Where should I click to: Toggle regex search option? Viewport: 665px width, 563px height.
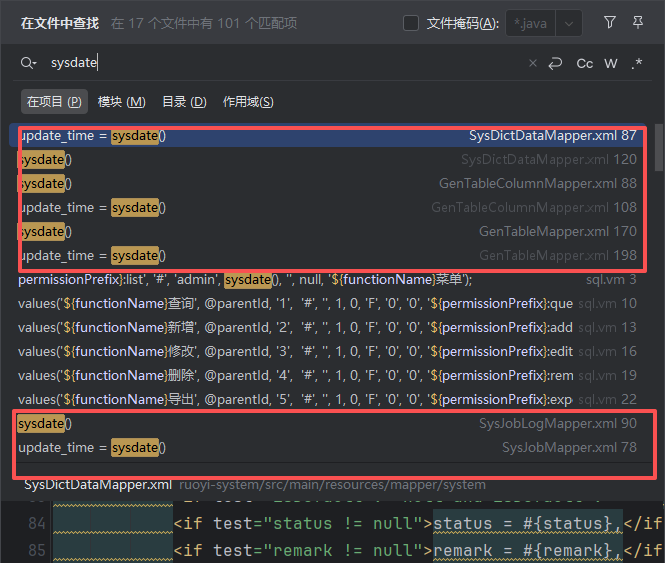point(636,64)
